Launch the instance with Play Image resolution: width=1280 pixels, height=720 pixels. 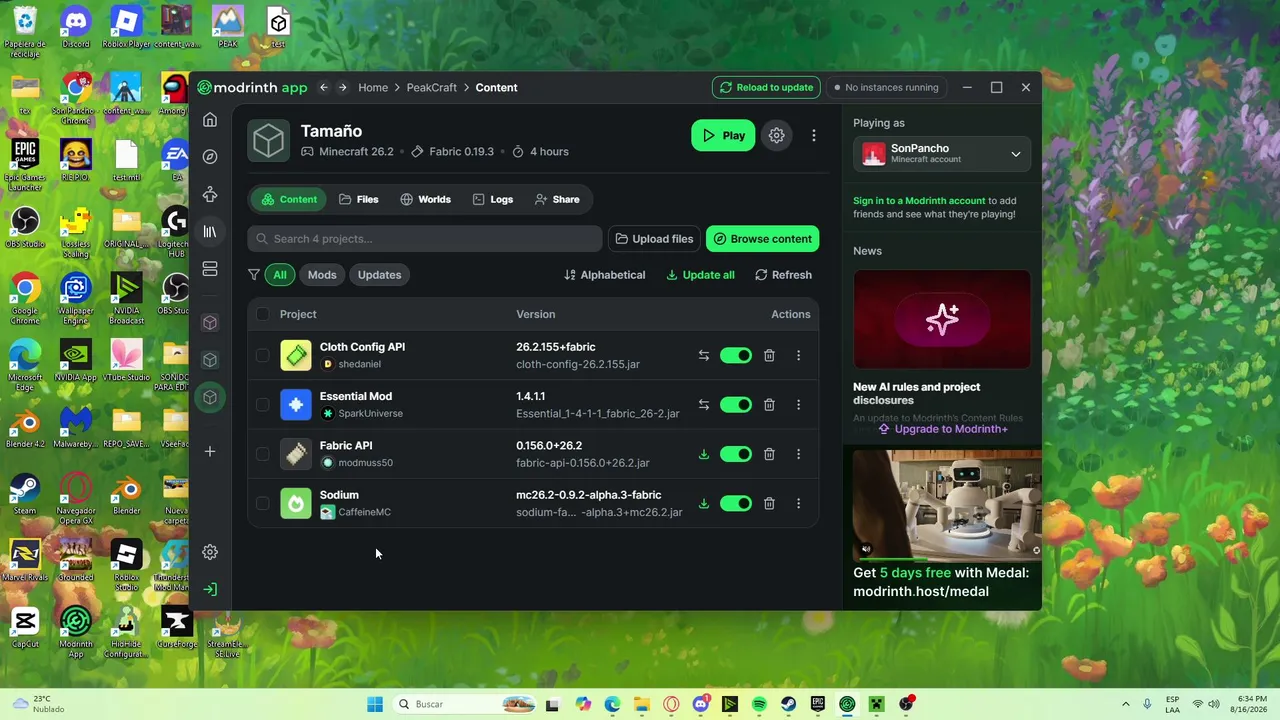coord(723,135)
